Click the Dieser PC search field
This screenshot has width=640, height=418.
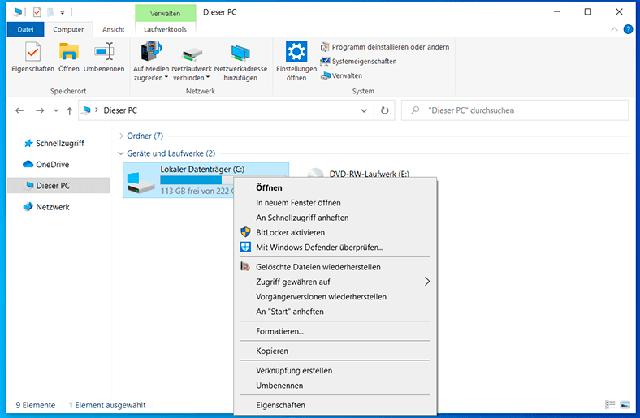[515, 111]
